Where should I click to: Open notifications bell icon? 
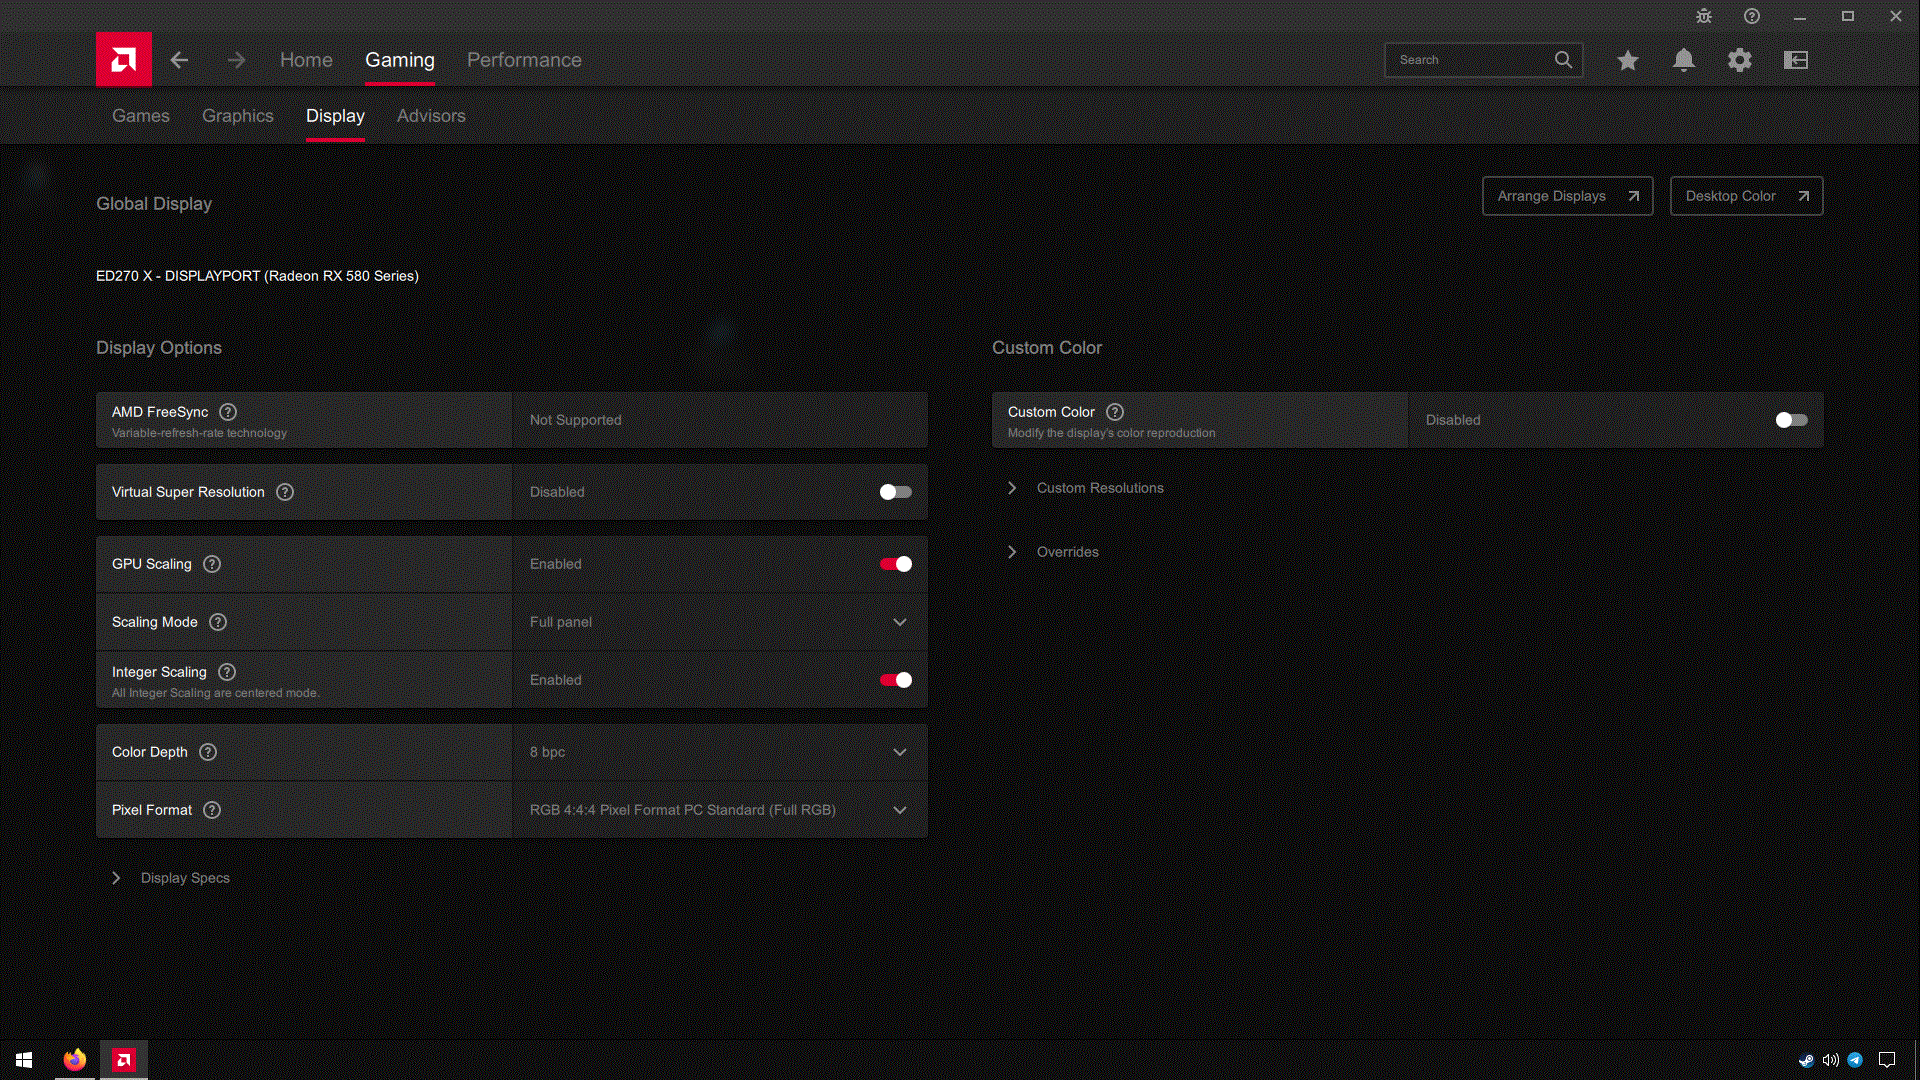tap(1684, 60)
